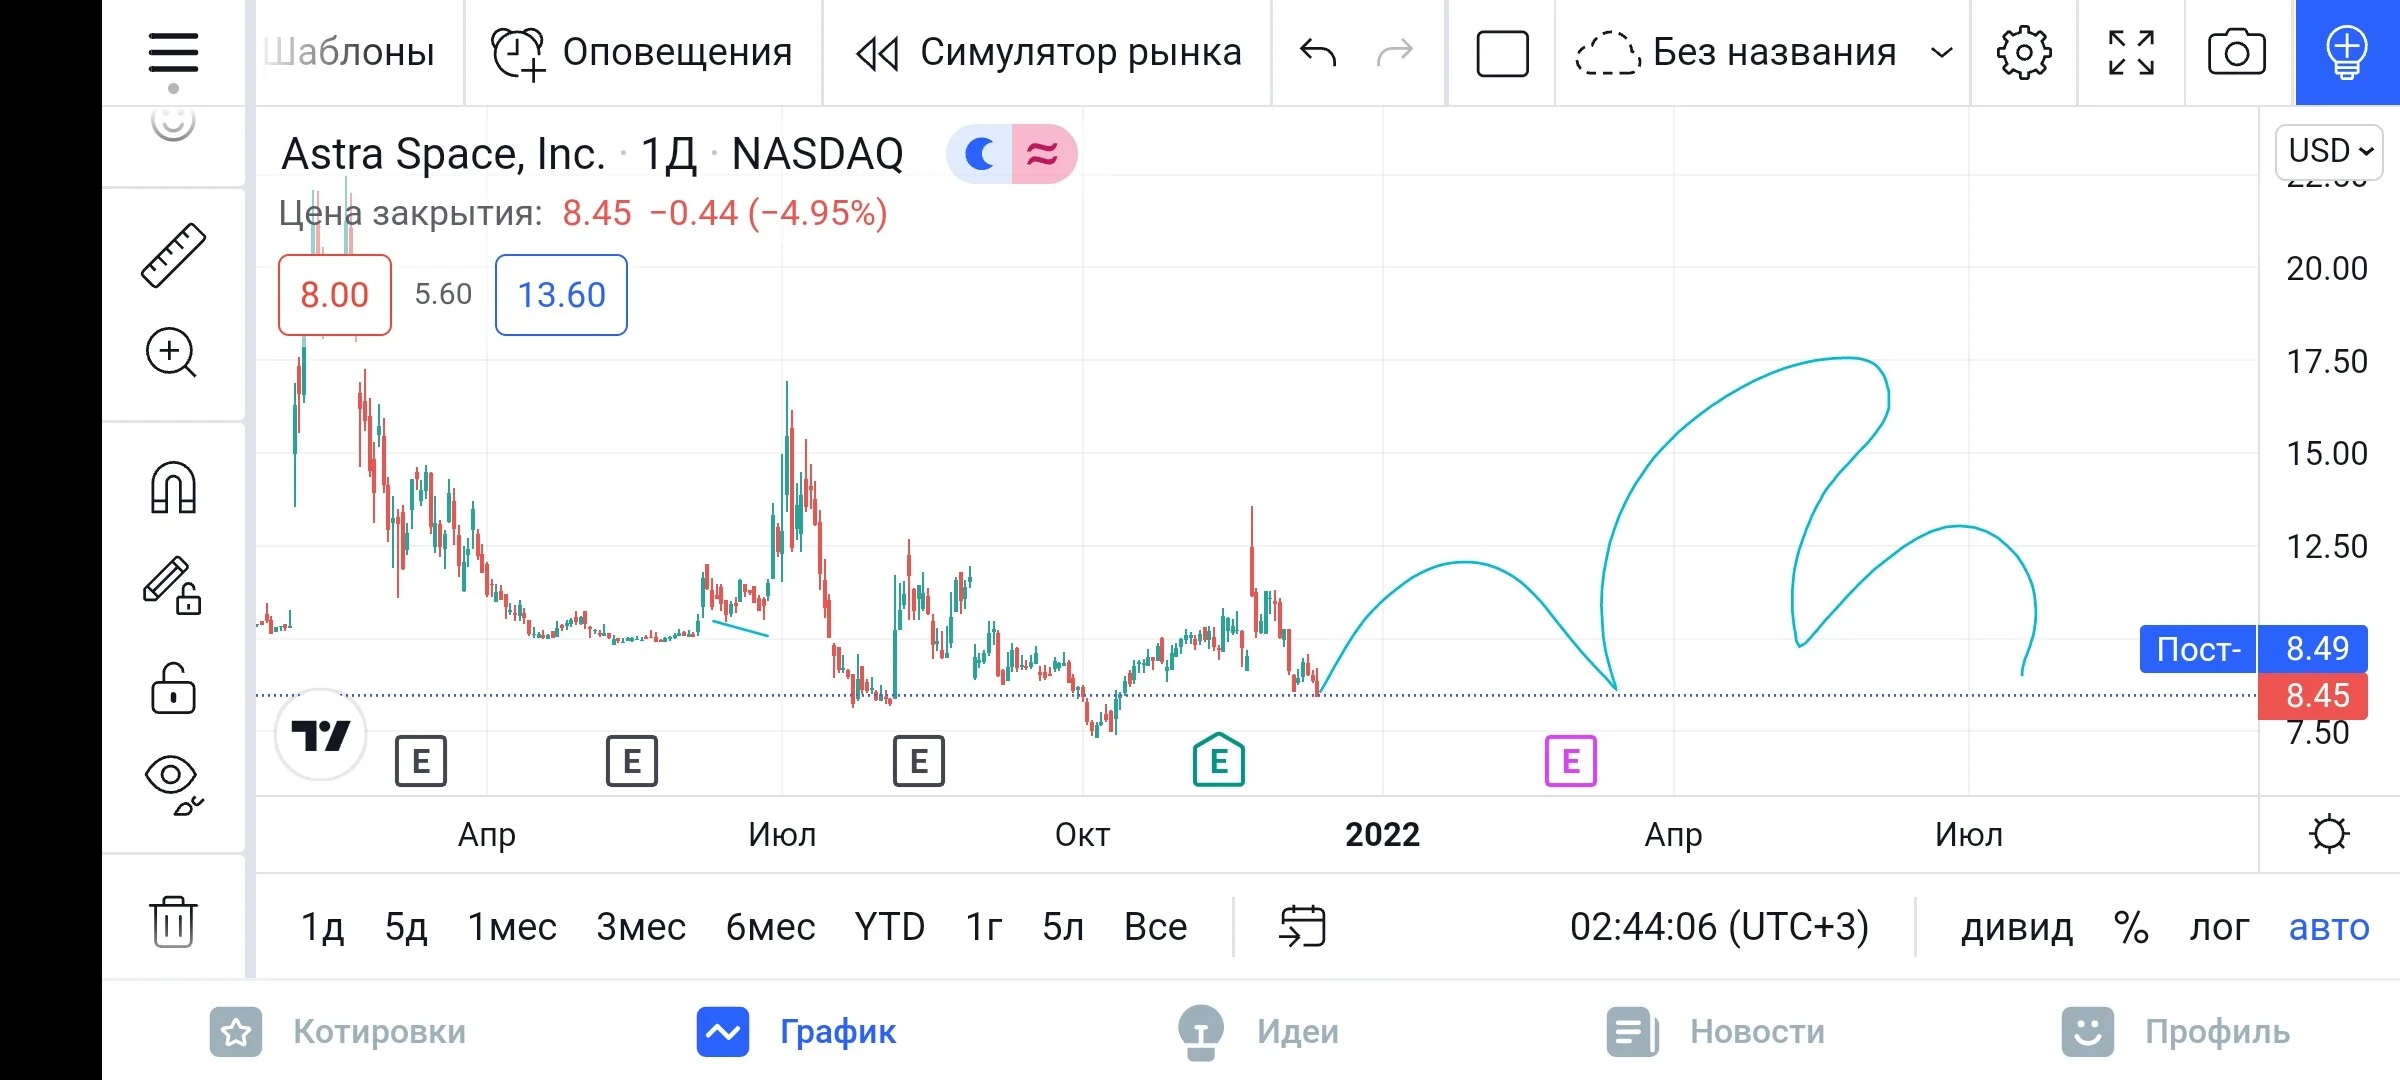Open the 'Котировки' bottom tab
Screen dimensions: 2400x1080
pyautogui.click(x=337, y=1032)
